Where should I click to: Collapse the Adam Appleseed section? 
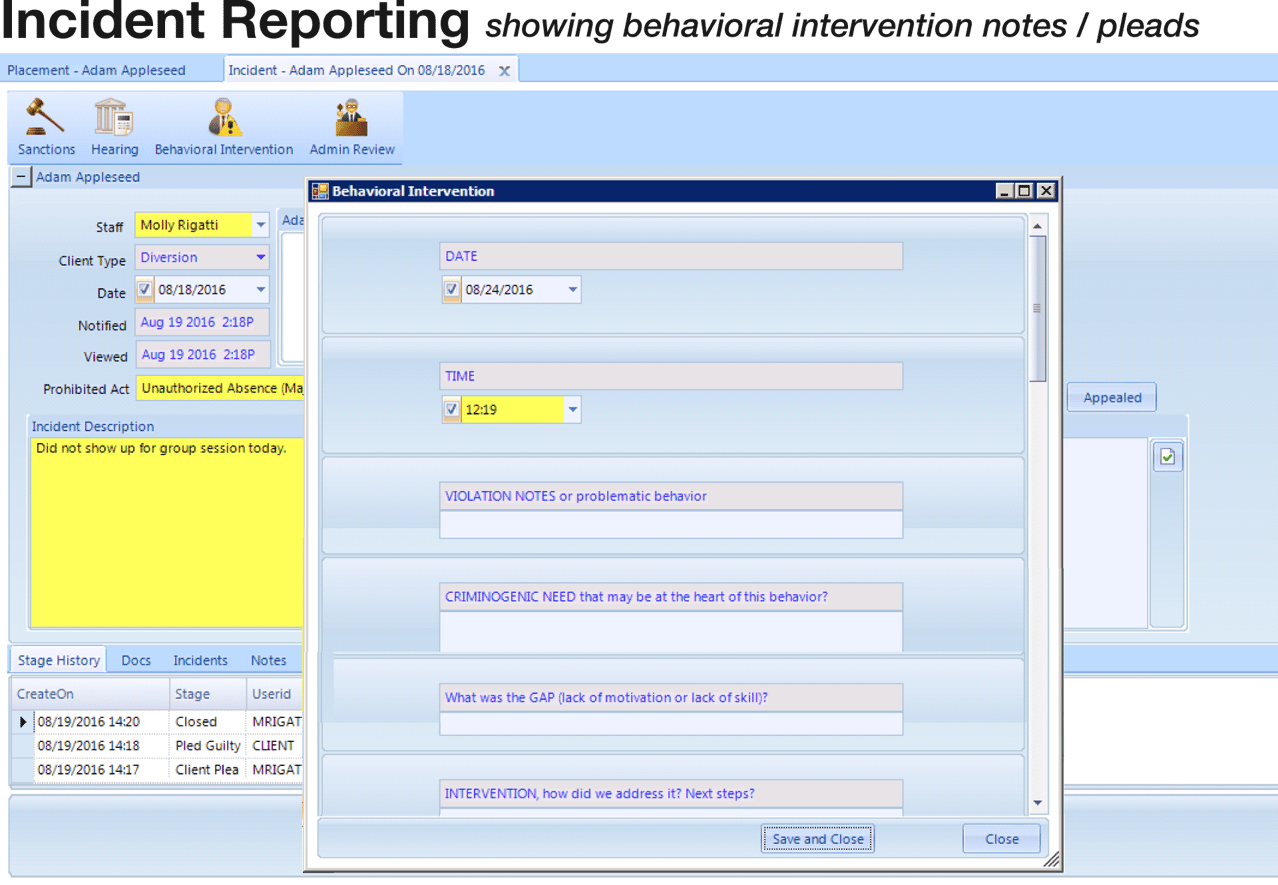pyautogui.click(x=20, y=176)
